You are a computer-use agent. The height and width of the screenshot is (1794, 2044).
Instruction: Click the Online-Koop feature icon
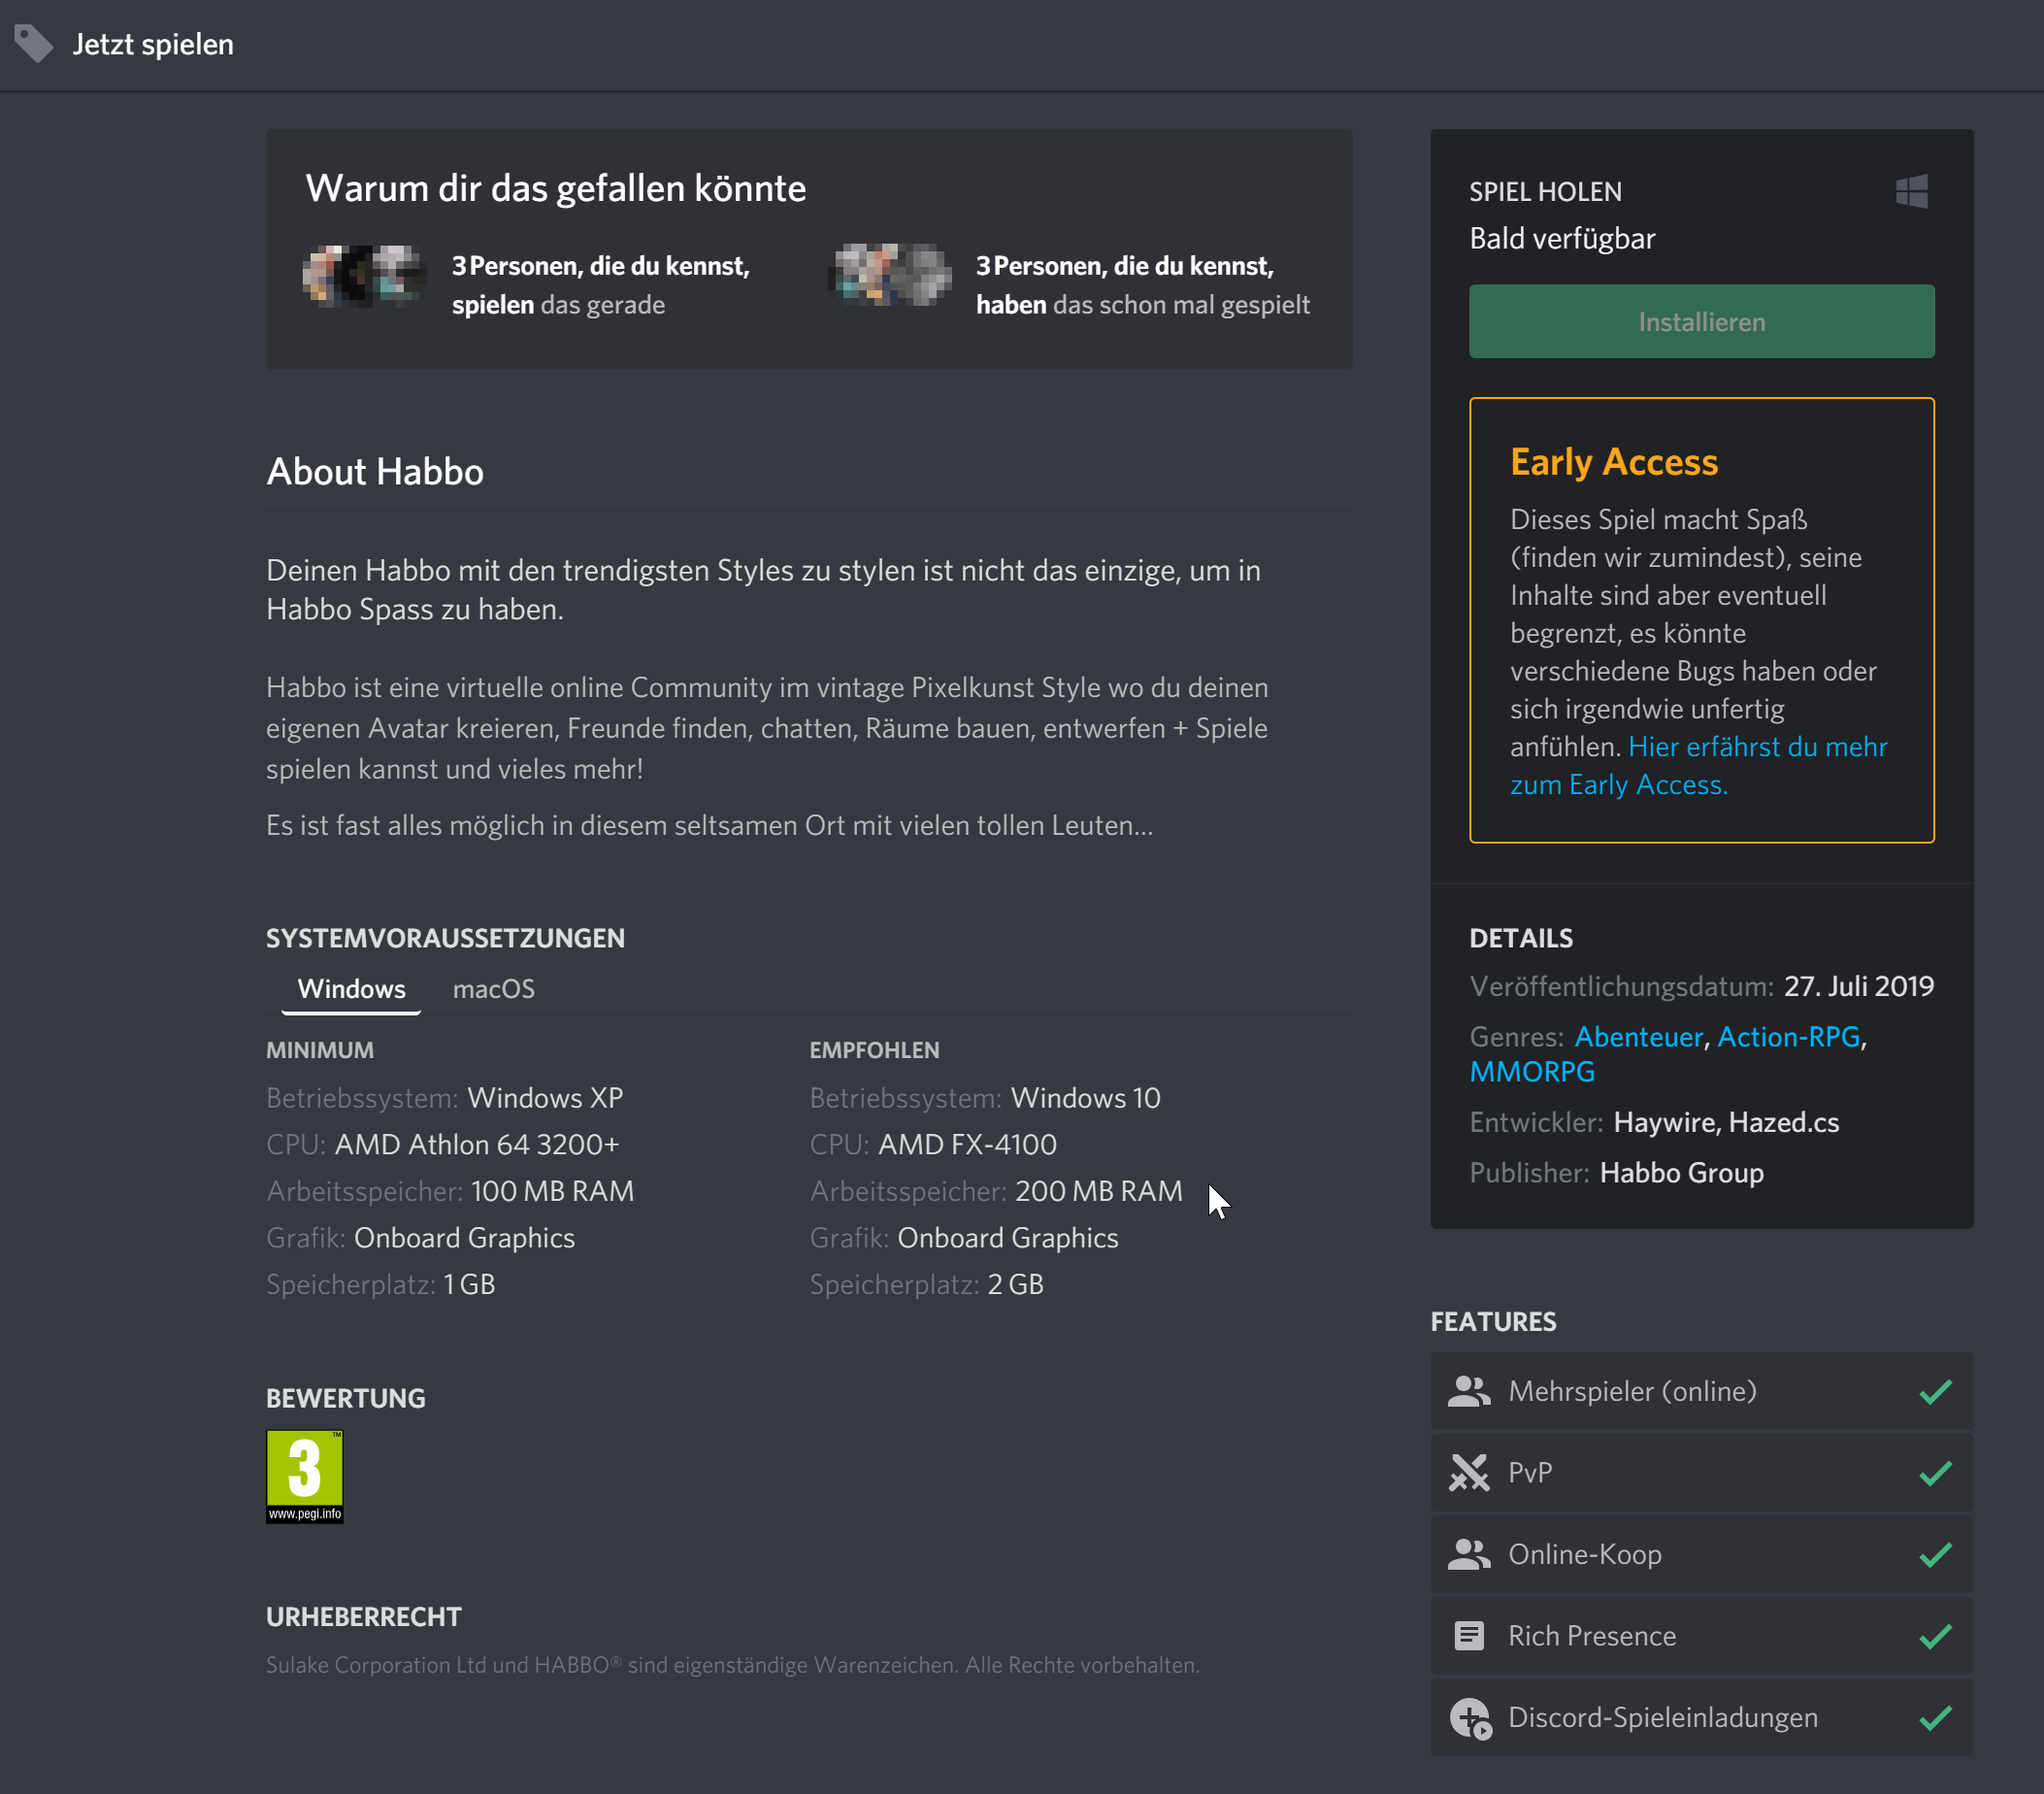coord(1470,1554)
